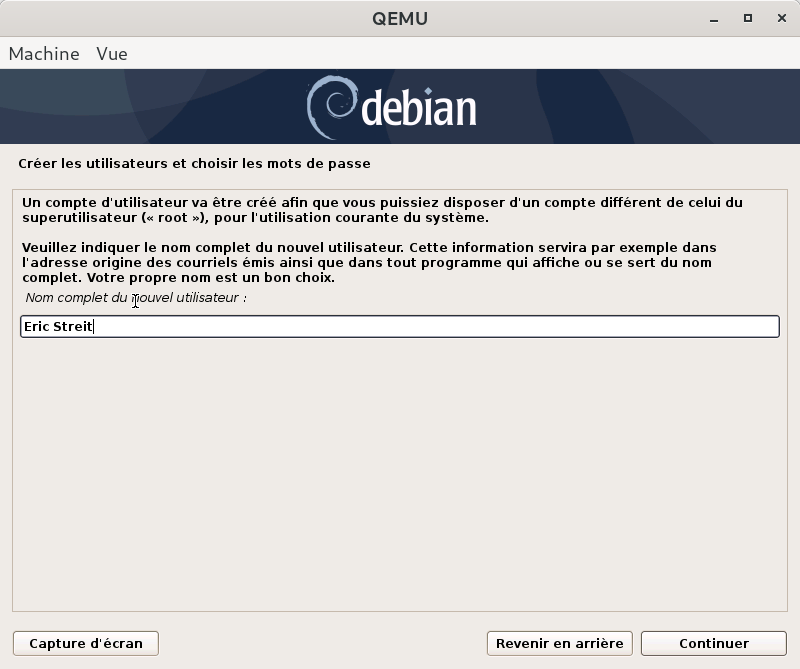This screenshot has width=800, height=669.
Task: Close the QEMU window
Action: pyautogui.click(x=781, y=18)
